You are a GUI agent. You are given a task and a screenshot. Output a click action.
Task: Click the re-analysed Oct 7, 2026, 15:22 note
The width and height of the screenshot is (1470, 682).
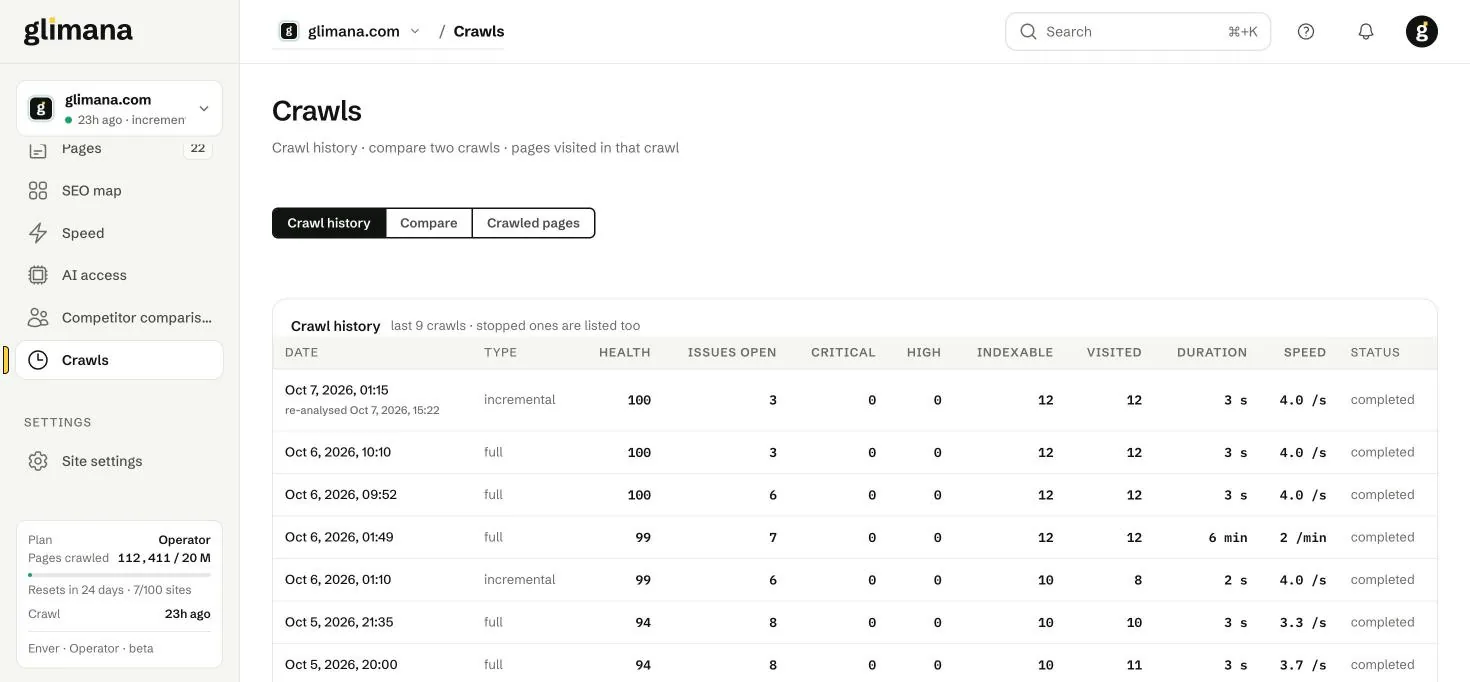[x=362, y=410]
